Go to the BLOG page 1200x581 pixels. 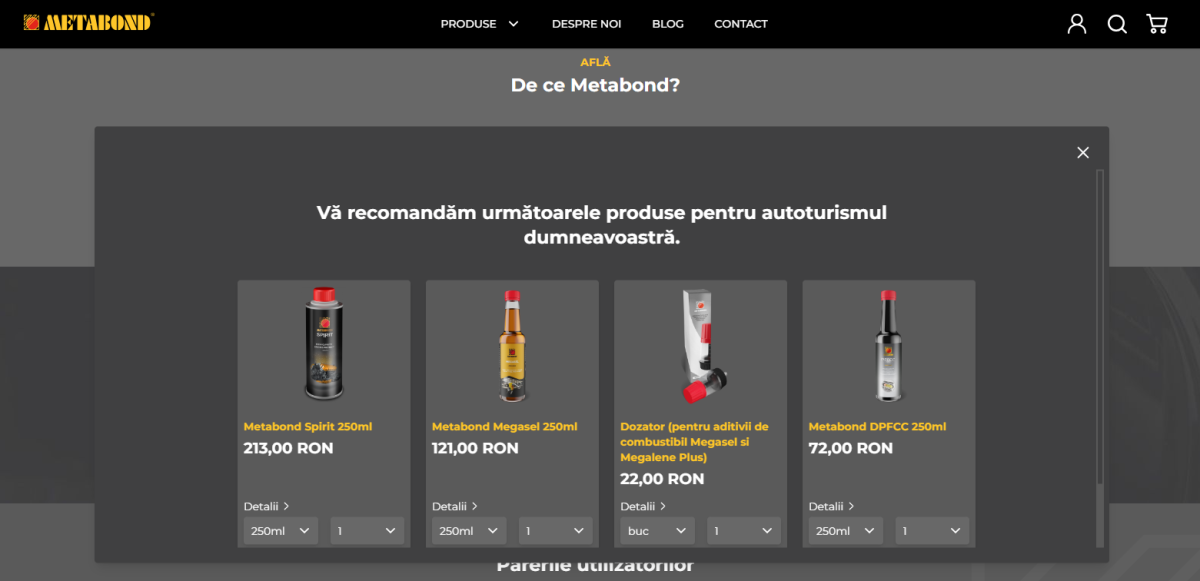(668, 24)
